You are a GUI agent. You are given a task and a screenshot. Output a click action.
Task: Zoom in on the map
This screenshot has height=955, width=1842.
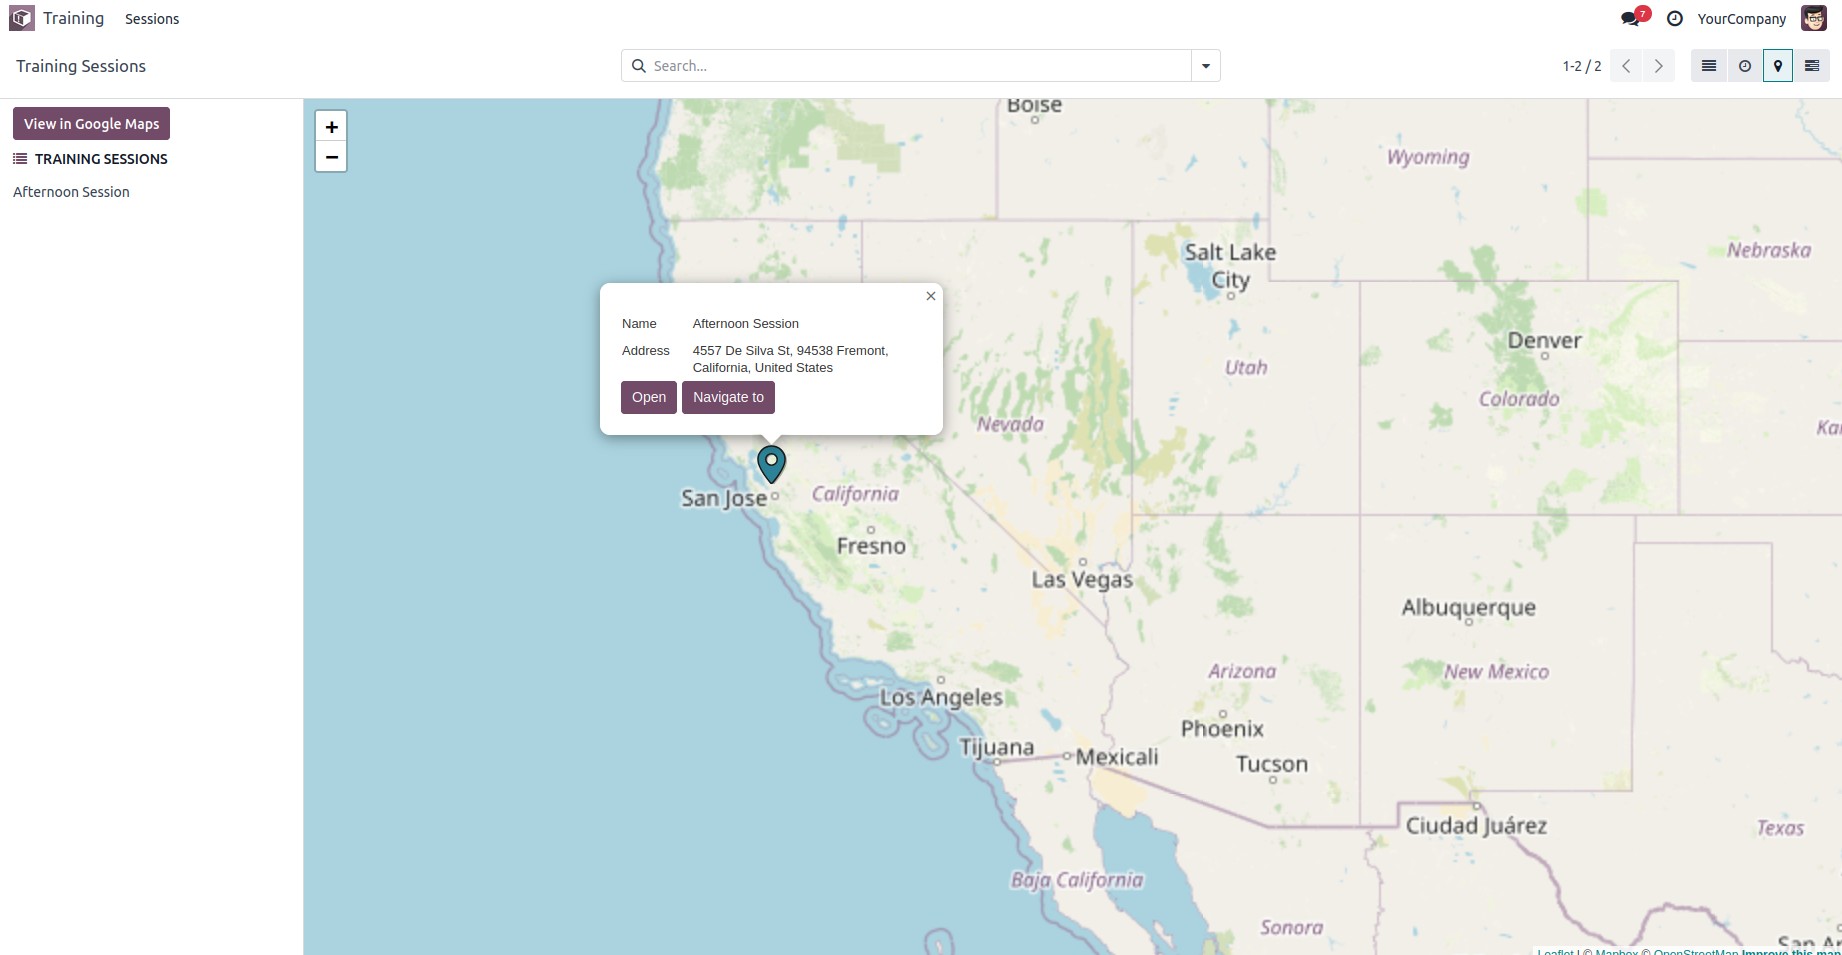pos(331,127)
